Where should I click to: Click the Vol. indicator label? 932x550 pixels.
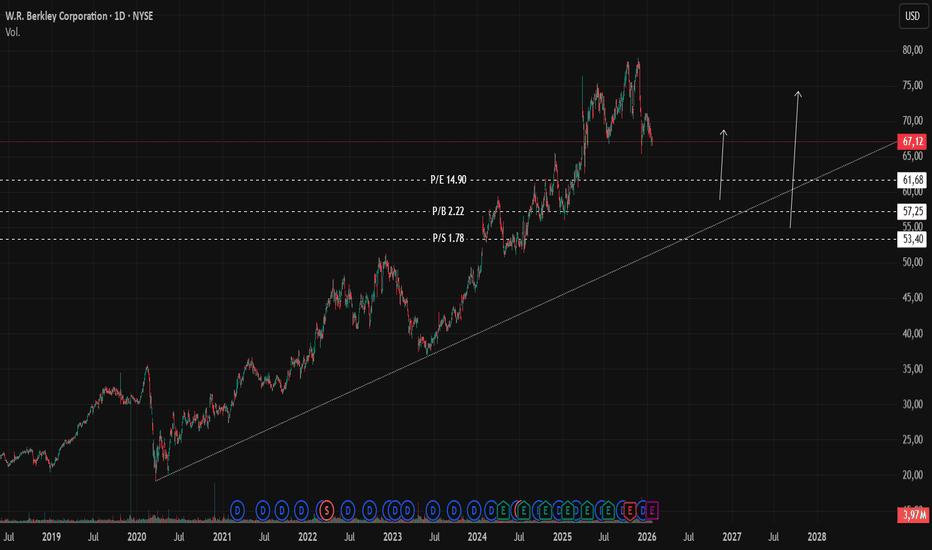tap(12, 32)
